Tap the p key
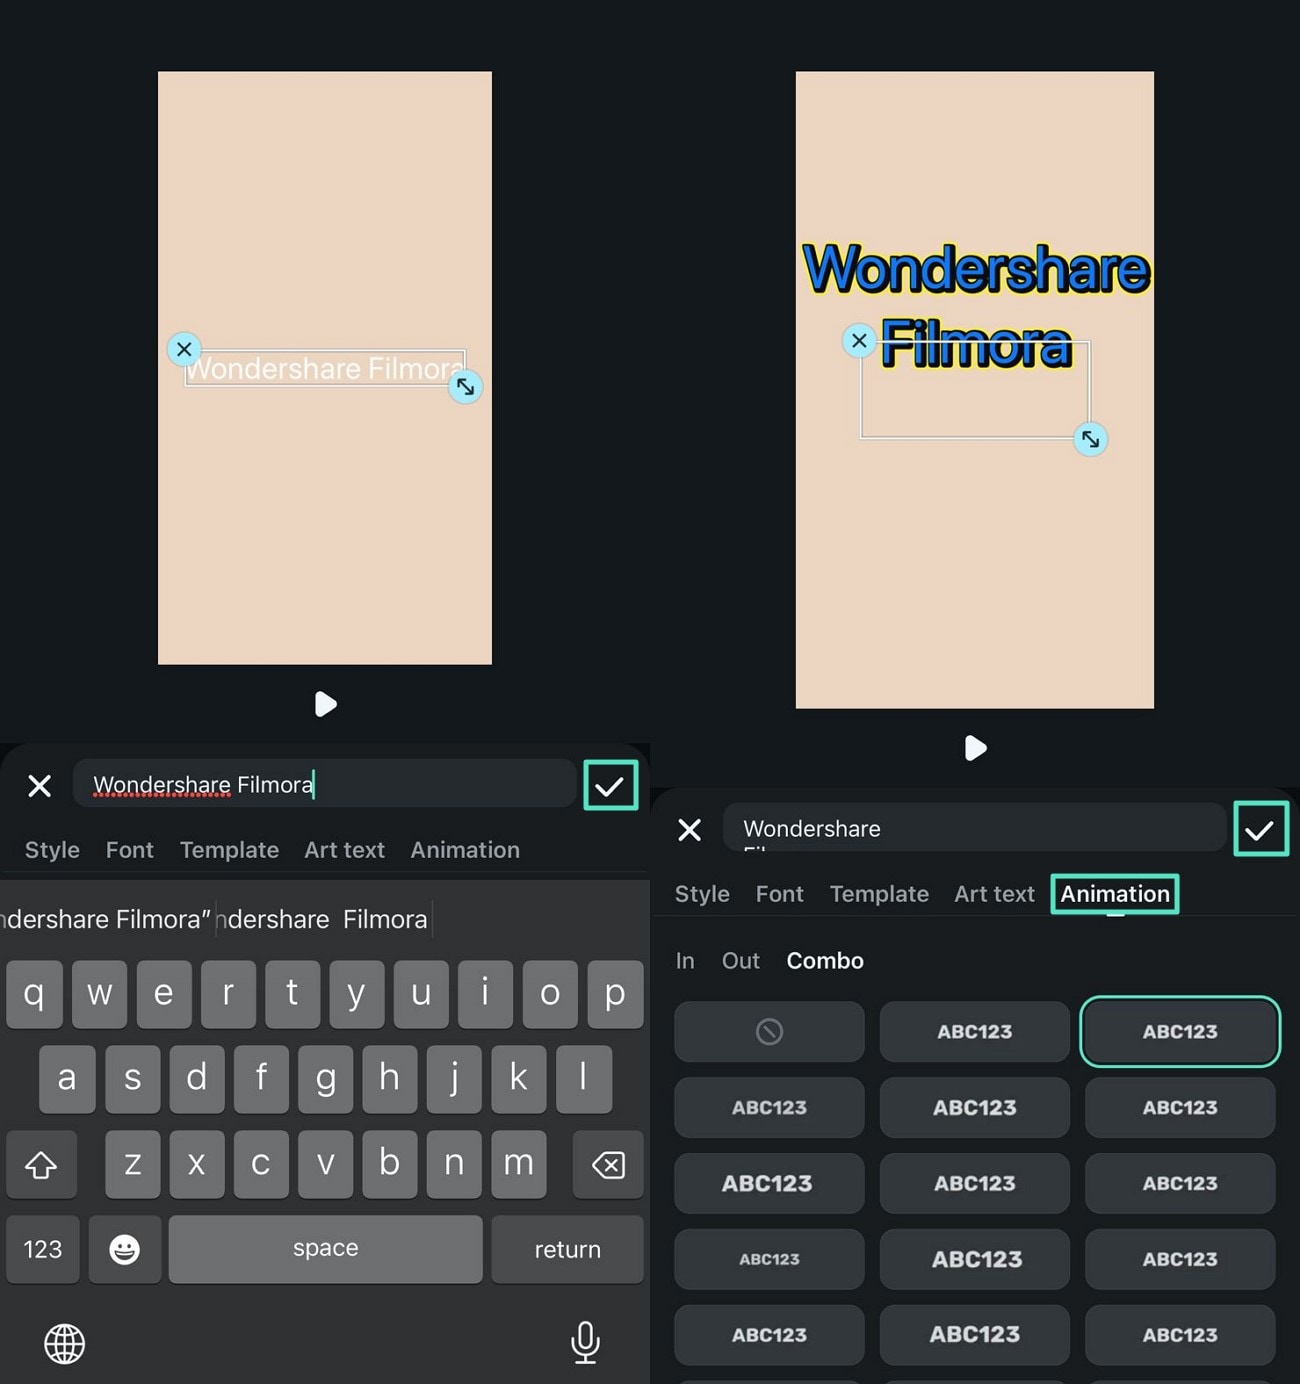The image size is (1300, 1384). pyautogui.click(x=615, y=994)
